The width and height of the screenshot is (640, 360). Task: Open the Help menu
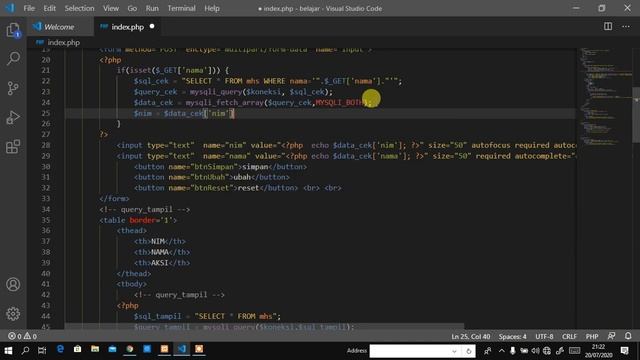tap(212, 8)
